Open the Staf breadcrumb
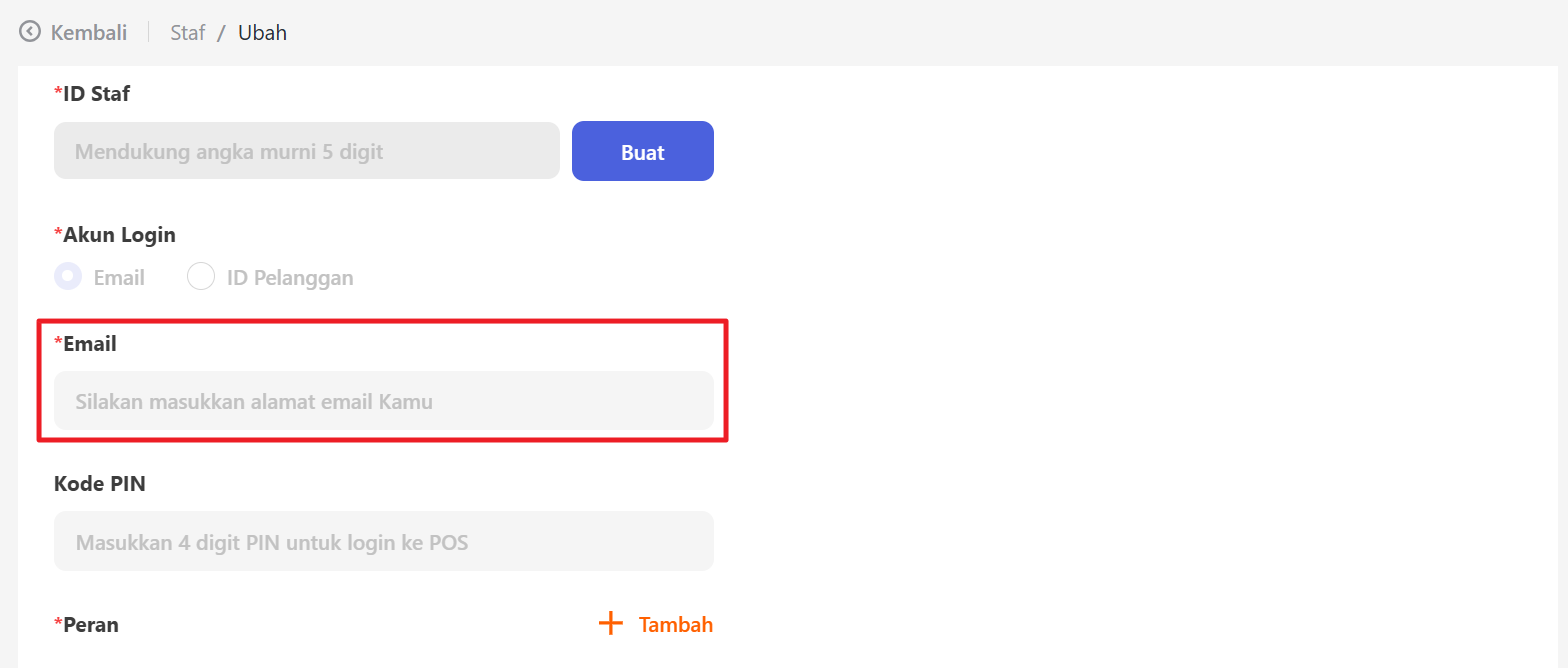1568x668 pixels. tap(188, 32)
